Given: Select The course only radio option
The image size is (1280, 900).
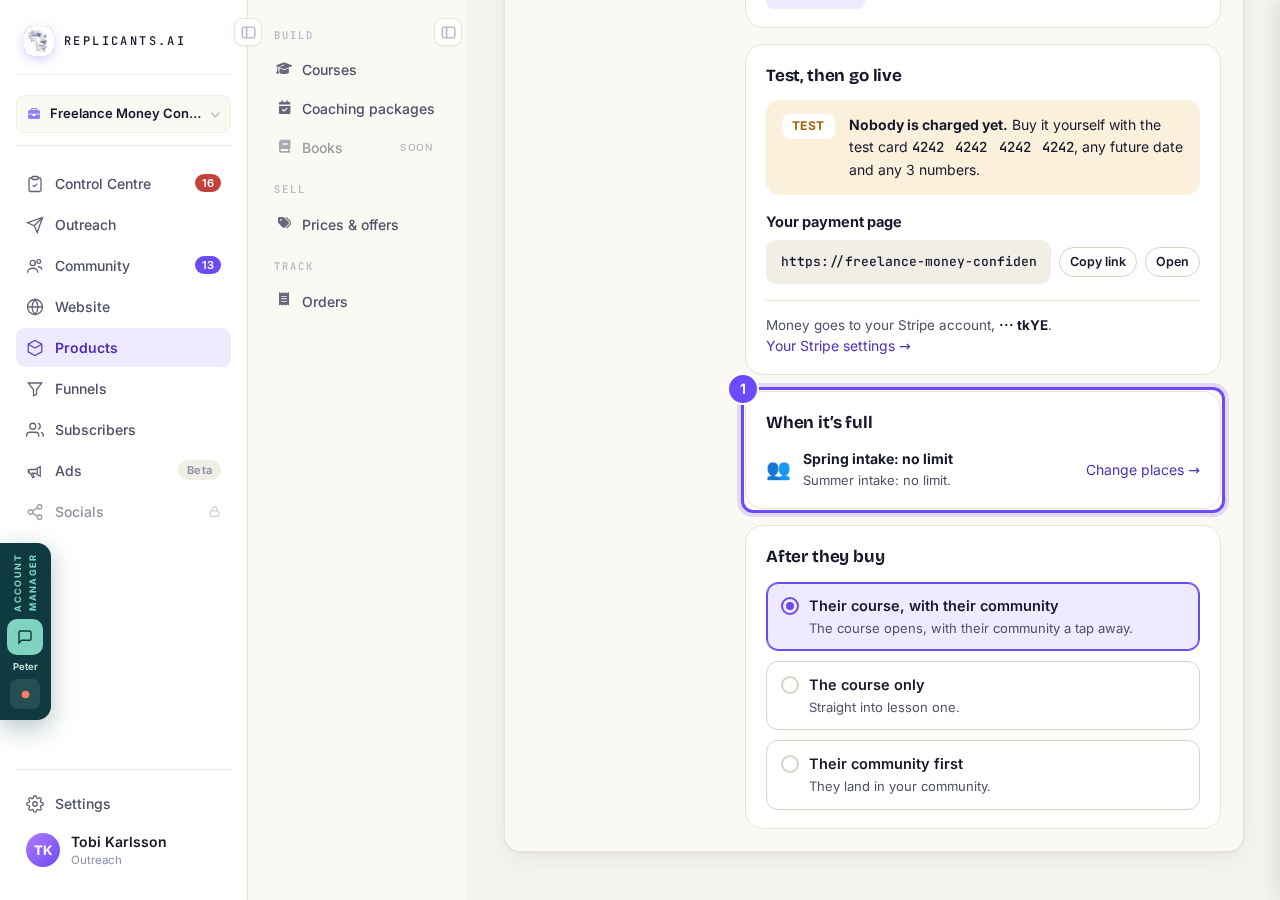Looking at the screenshot, I should coord(790,685).
